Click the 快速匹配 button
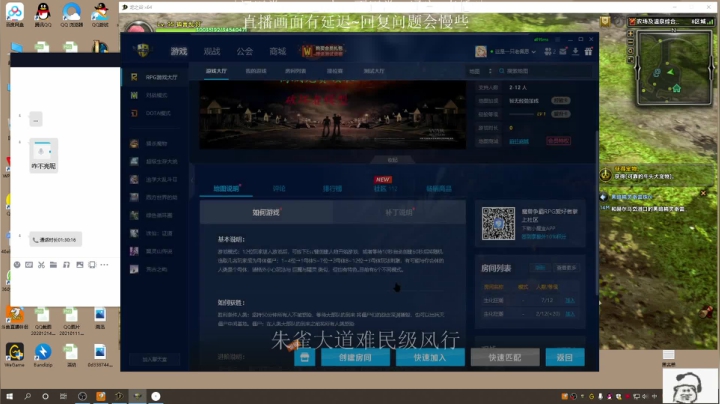The image size is (720, 404). coord(505,357)
